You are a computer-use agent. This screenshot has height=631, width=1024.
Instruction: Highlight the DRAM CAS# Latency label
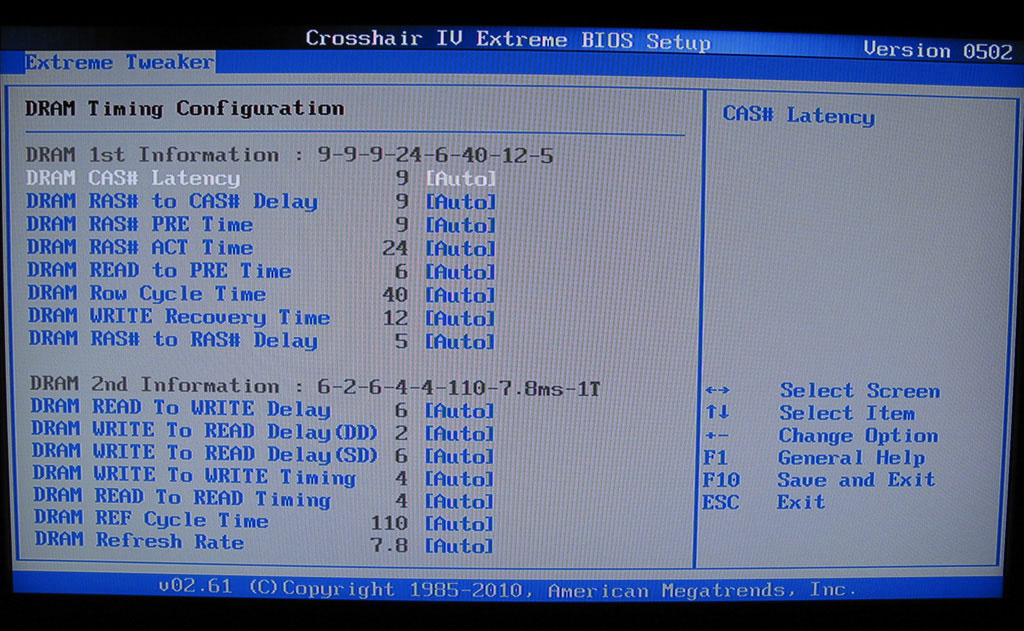point(133,178)
